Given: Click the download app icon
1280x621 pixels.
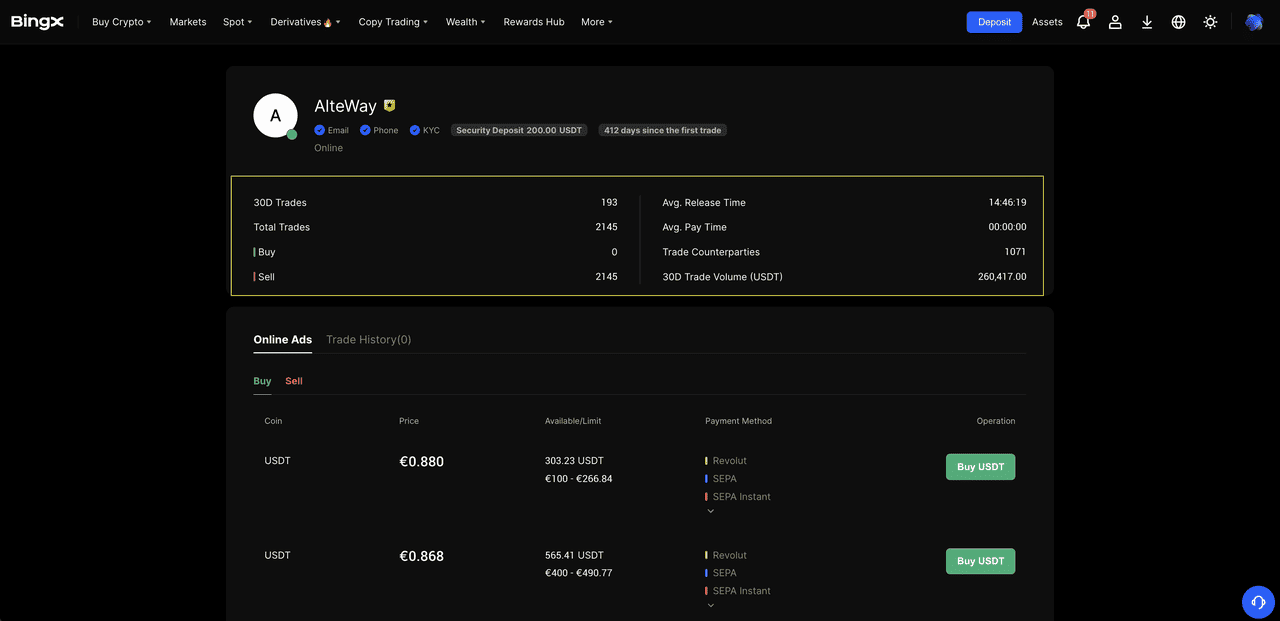Looking at the screenshot, I should point(1147,22).
